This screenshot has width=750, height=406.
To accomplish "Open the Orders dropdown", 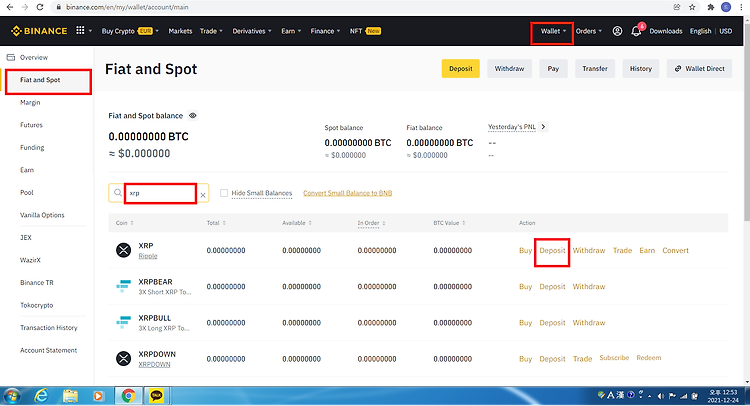I will point(589,31).
